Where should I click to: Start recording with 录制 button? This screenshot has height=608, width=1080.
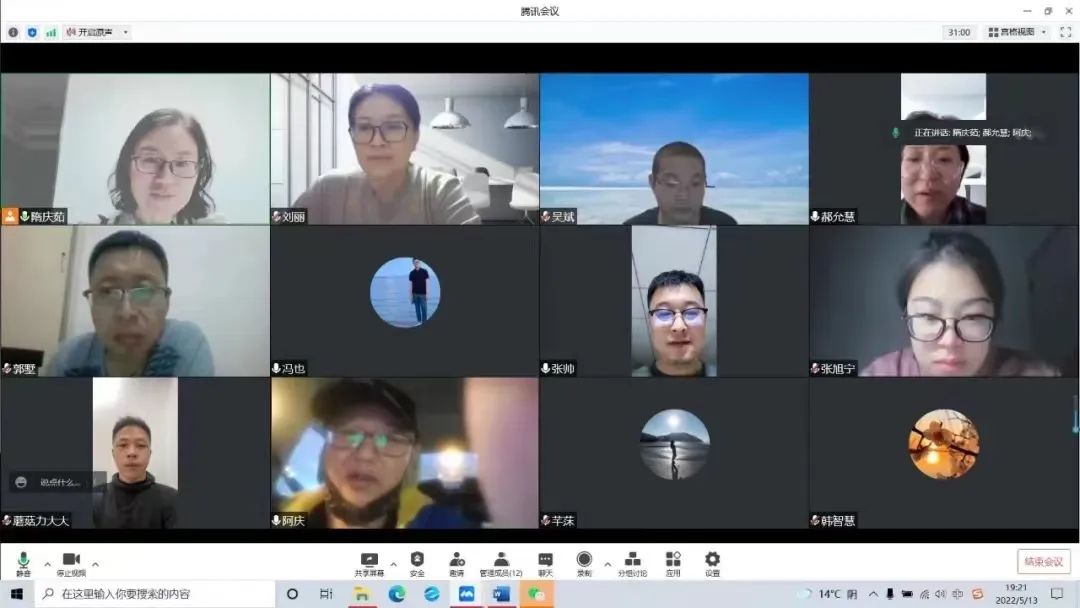tap(584, 562)
